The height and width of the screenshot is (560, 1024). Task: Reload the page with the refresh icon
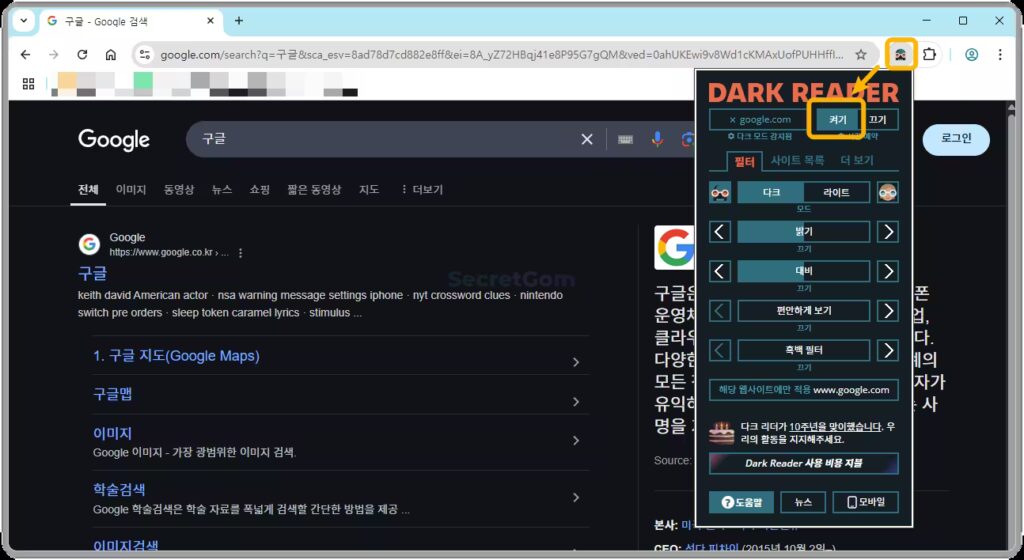click(x=82, y=55)
